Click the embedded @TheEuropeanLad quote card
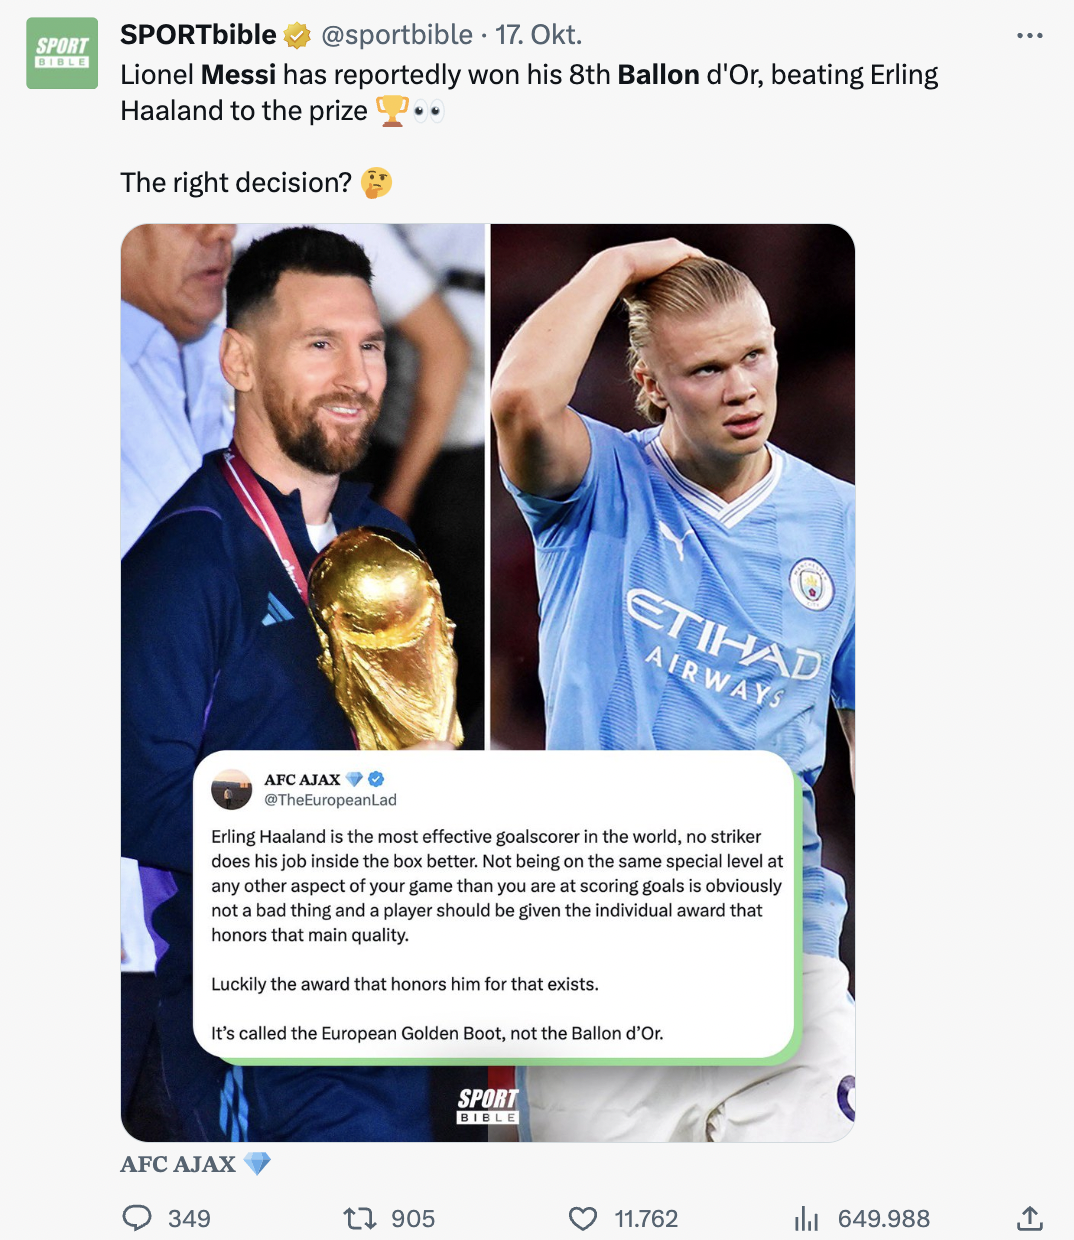 coord(497,905)
